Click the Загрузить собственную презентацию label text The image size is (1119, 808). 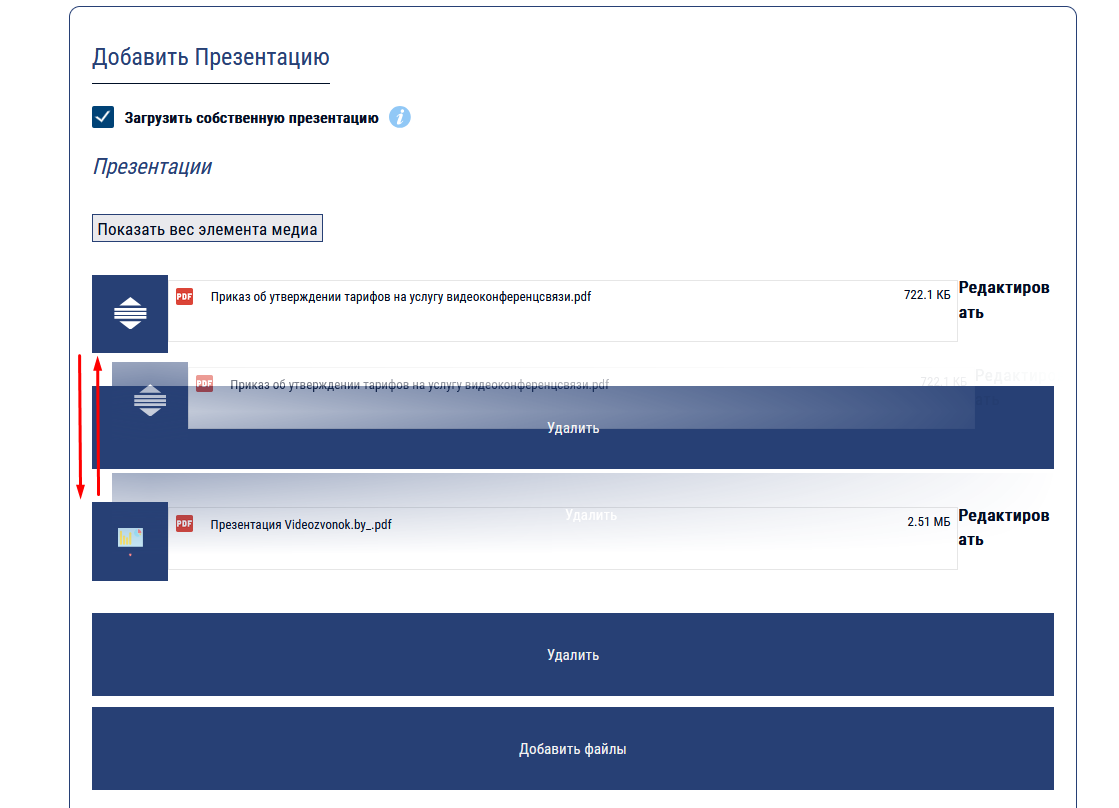tap(251, 118)
